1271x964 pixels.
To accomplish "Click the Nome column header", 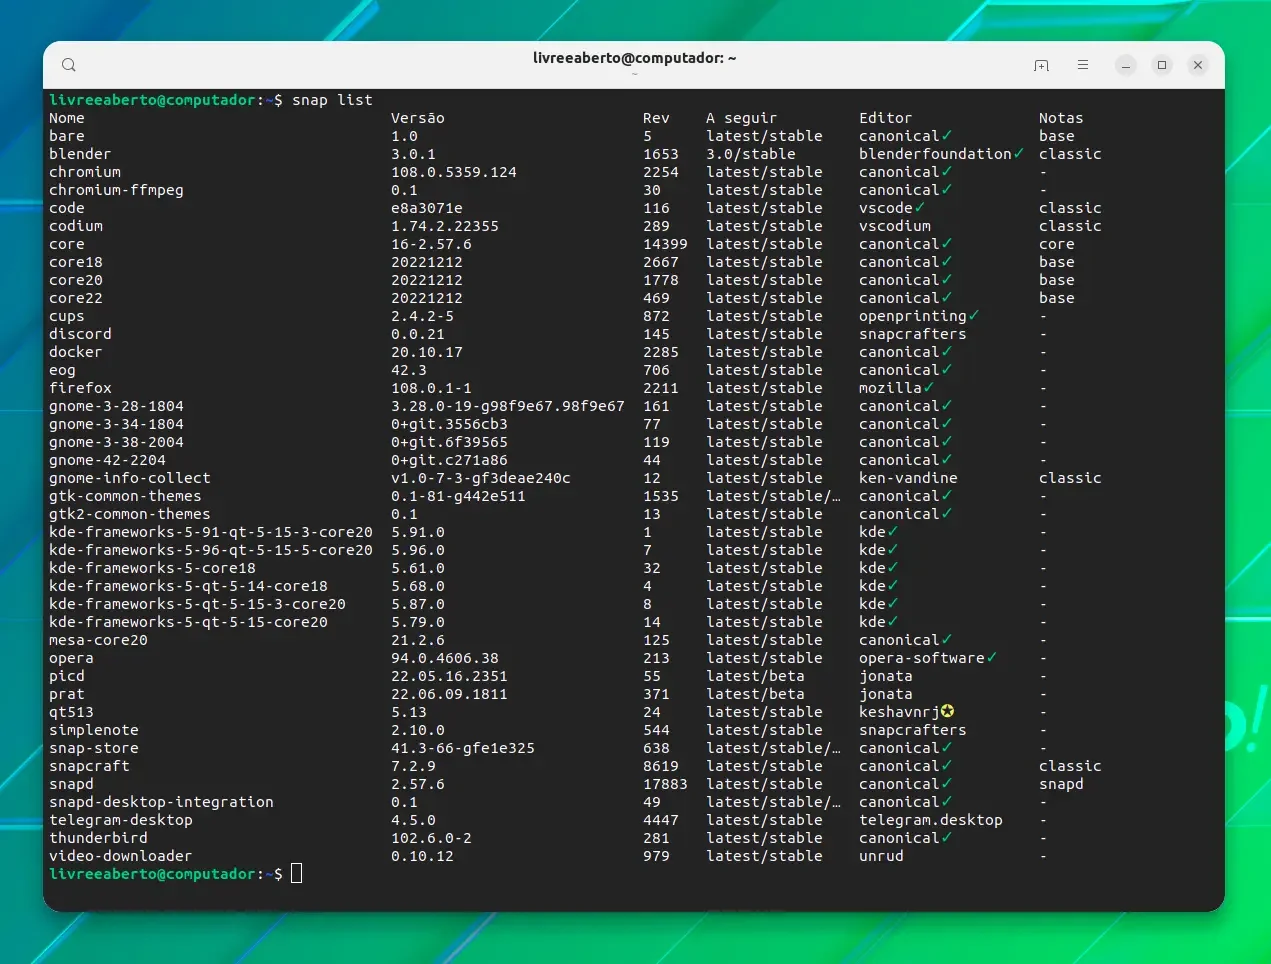I will [67, 118].
